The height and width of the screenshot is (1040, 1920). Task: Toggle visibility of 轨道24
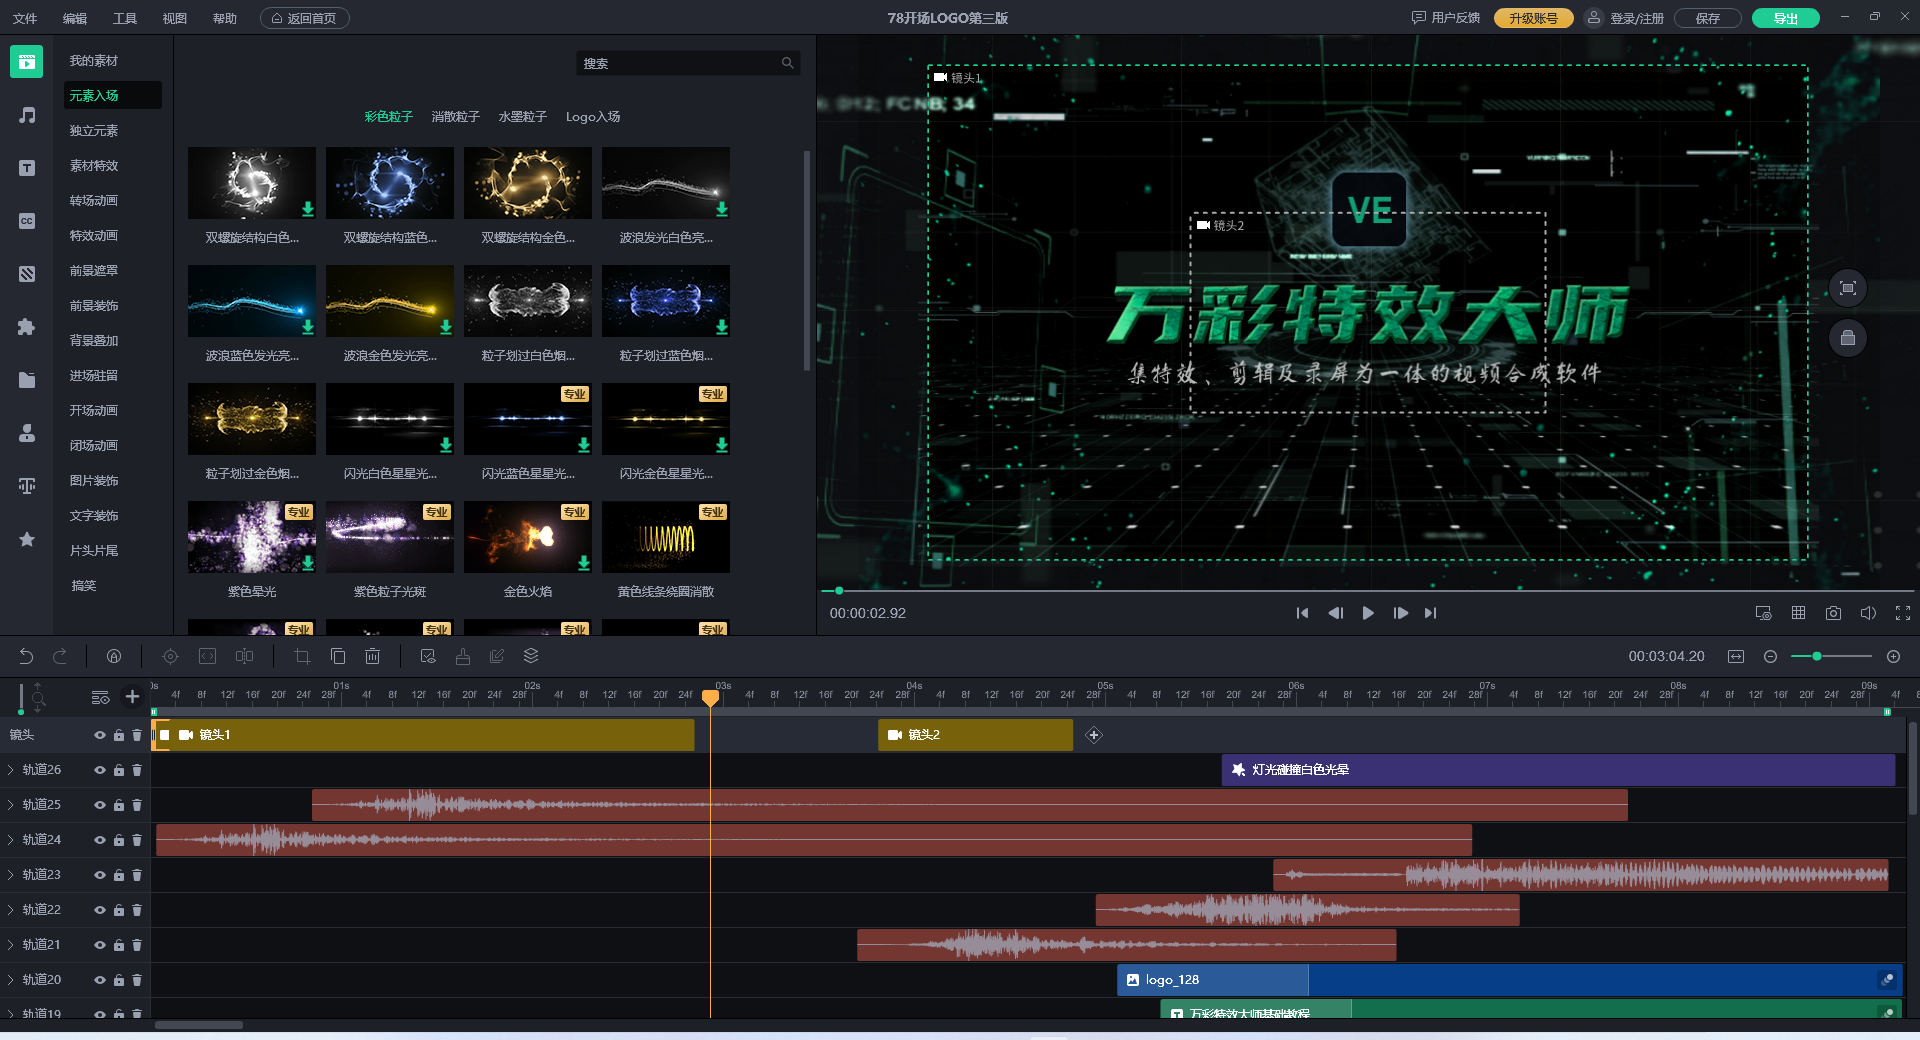100,840
